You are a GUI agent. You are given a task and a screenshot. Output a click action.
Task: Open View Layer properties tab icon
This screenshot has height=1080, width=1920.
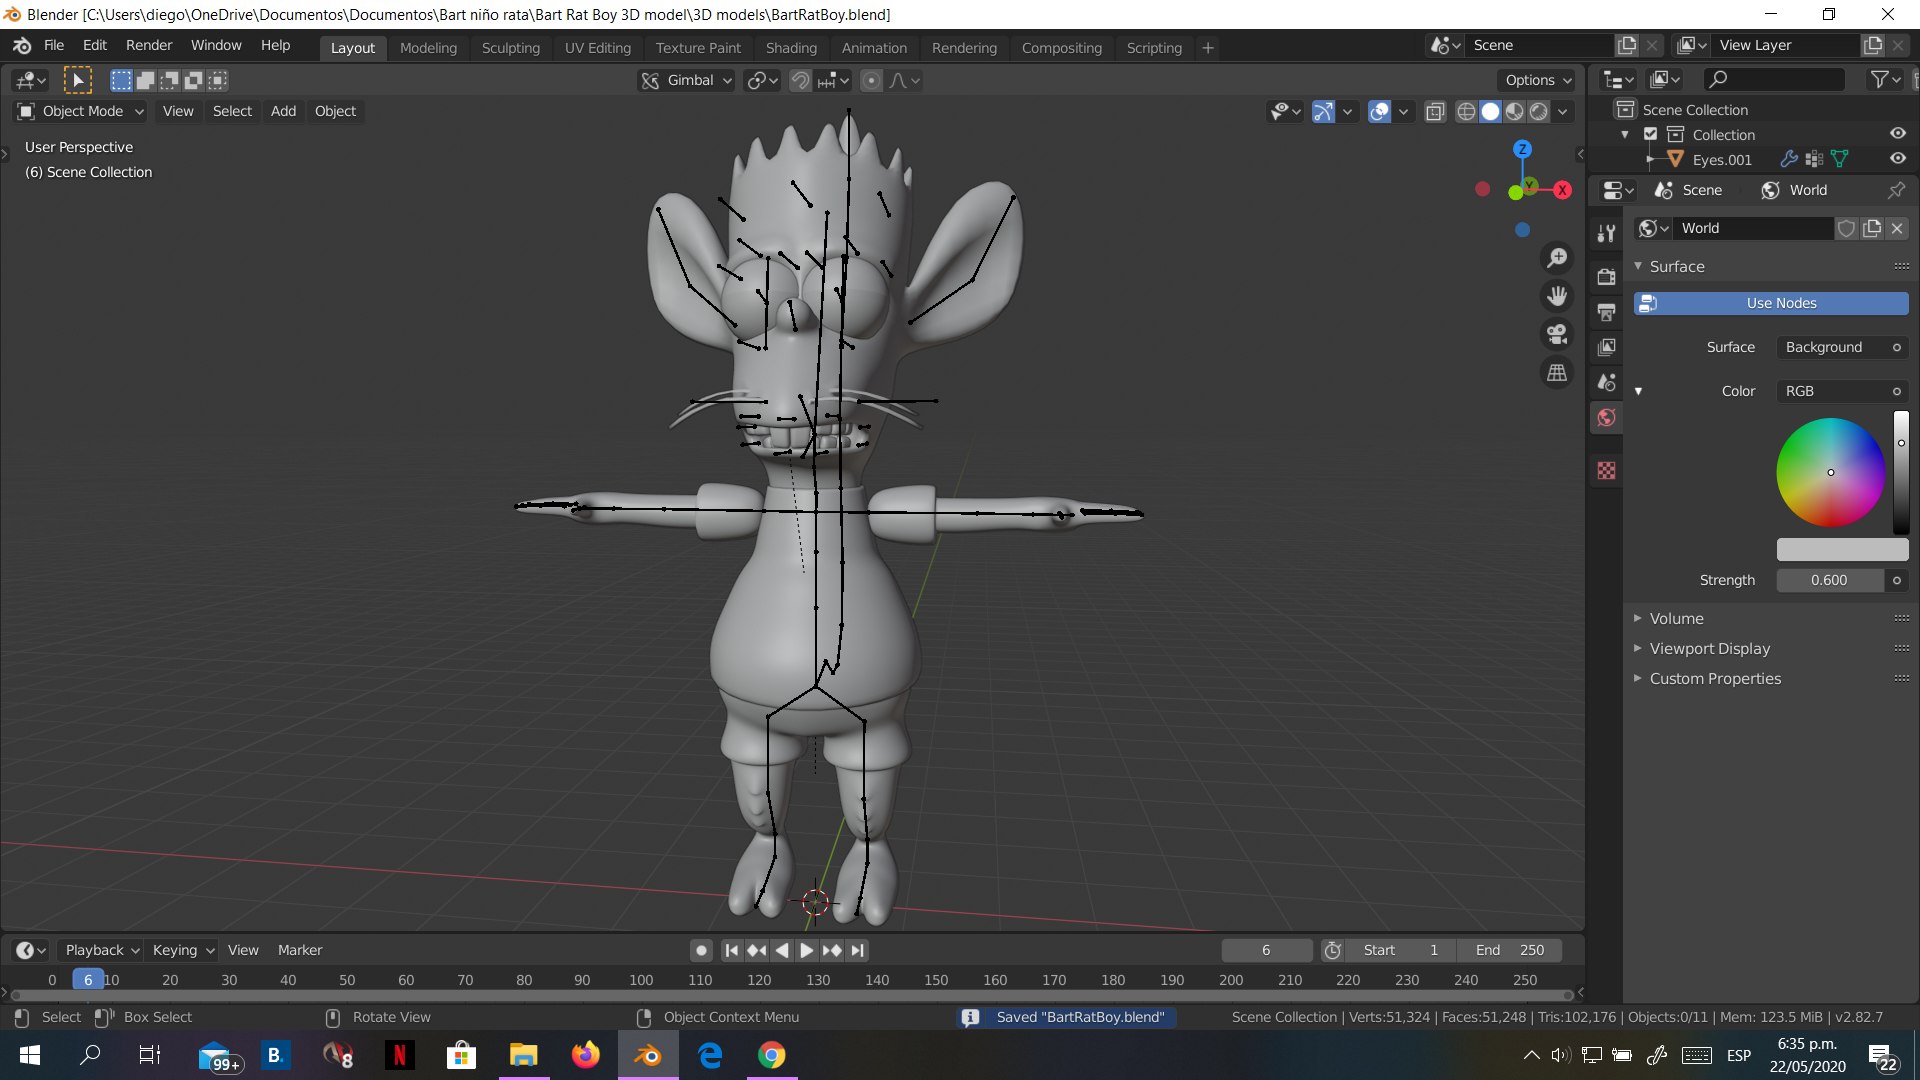[1606, 347]
